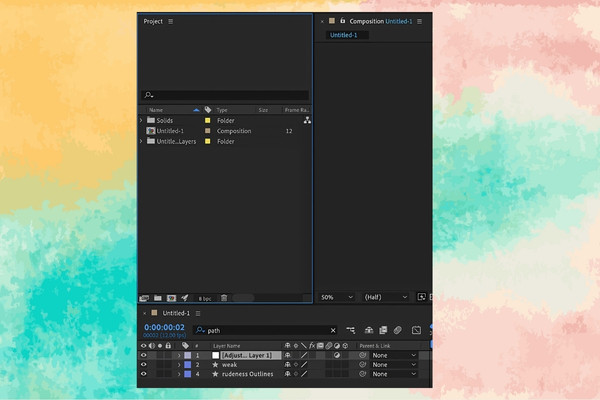This screenshot has width=600, height=400.
Task: Sort project items by Type column
Action: (222, 110)
